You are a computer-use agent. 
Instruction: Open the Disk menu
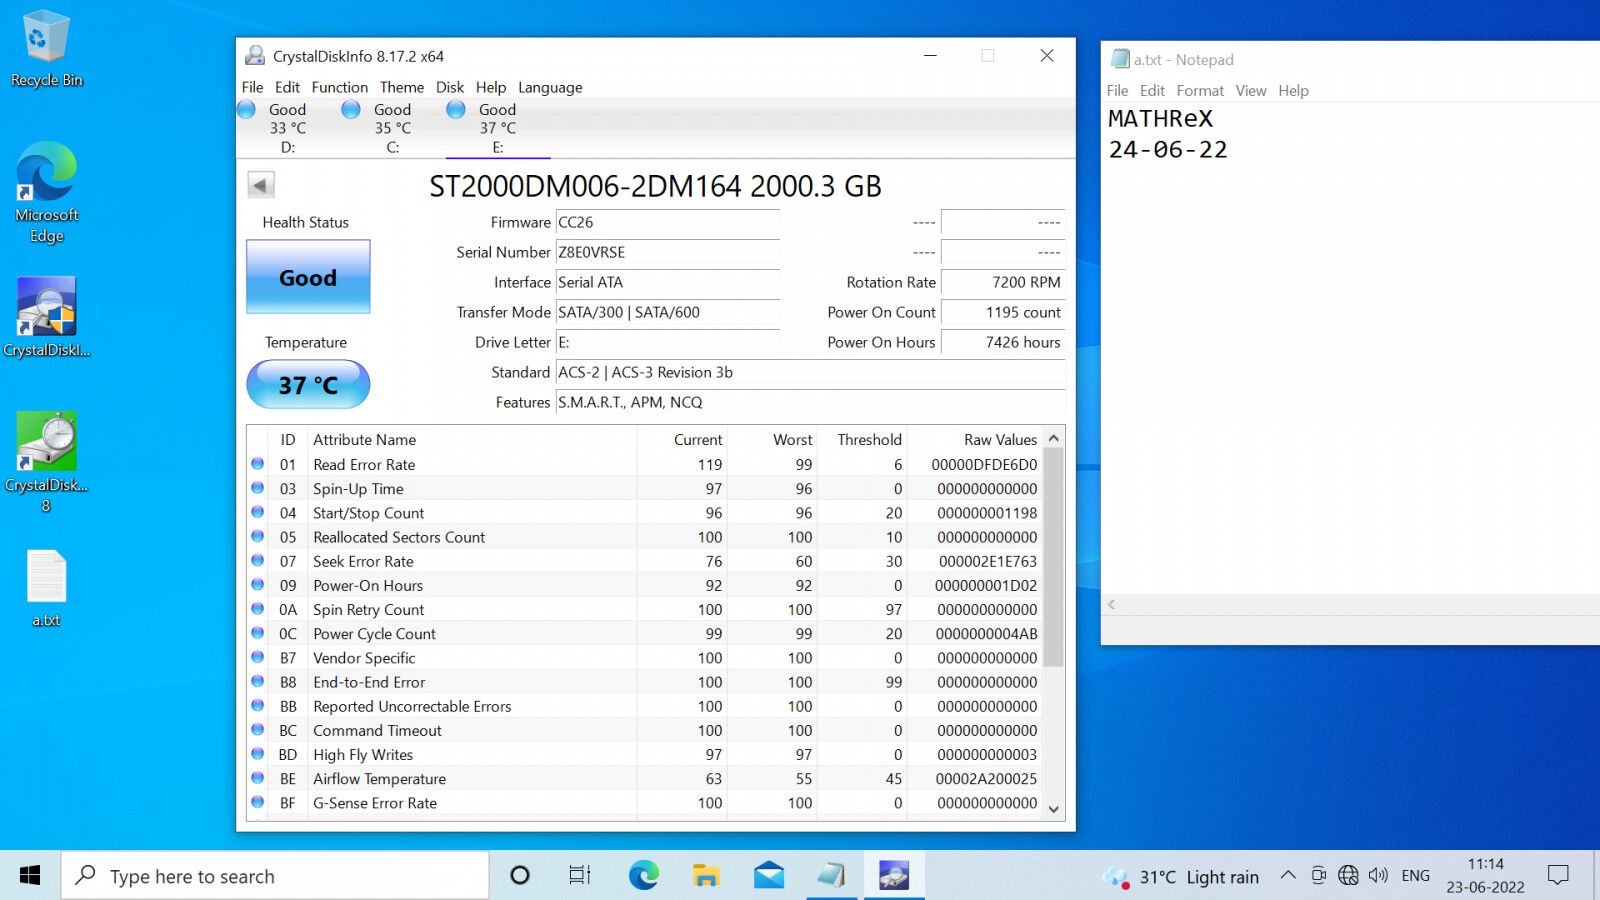tap(449, 87)
